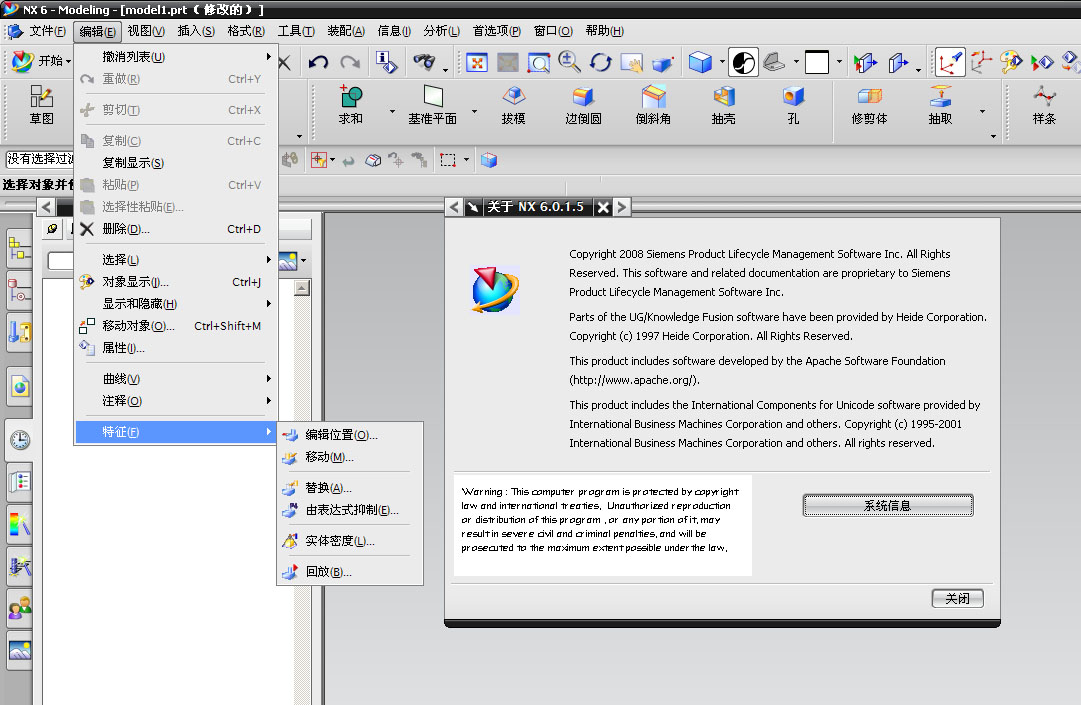
Task: Select the Trim Body (修剪体) tool
Action: pyautogui.click(x=869, y=105)
